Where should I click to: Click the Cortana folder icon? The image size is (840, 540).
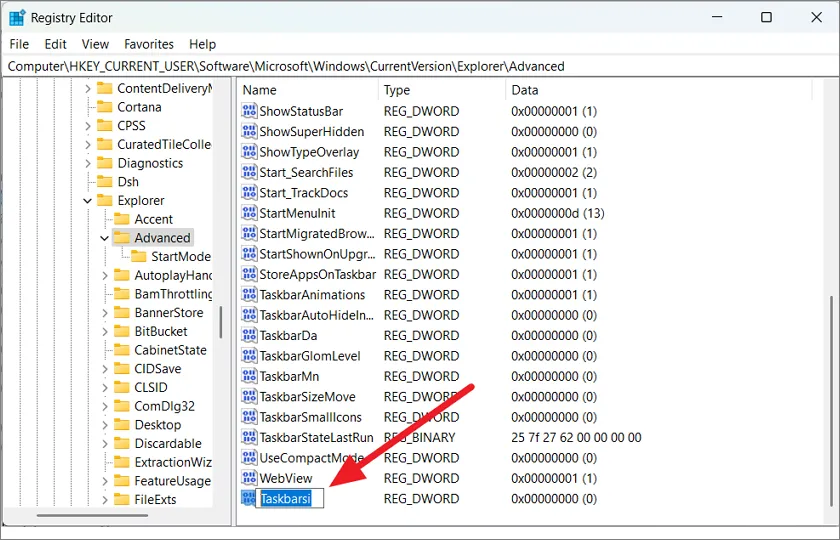click(x=104, y=107)
